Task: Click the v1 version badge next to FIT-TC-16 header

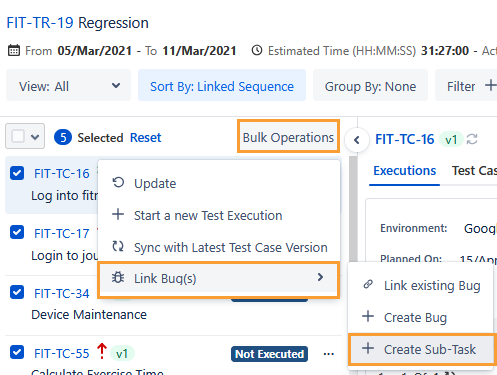Action: pos(451,140)
